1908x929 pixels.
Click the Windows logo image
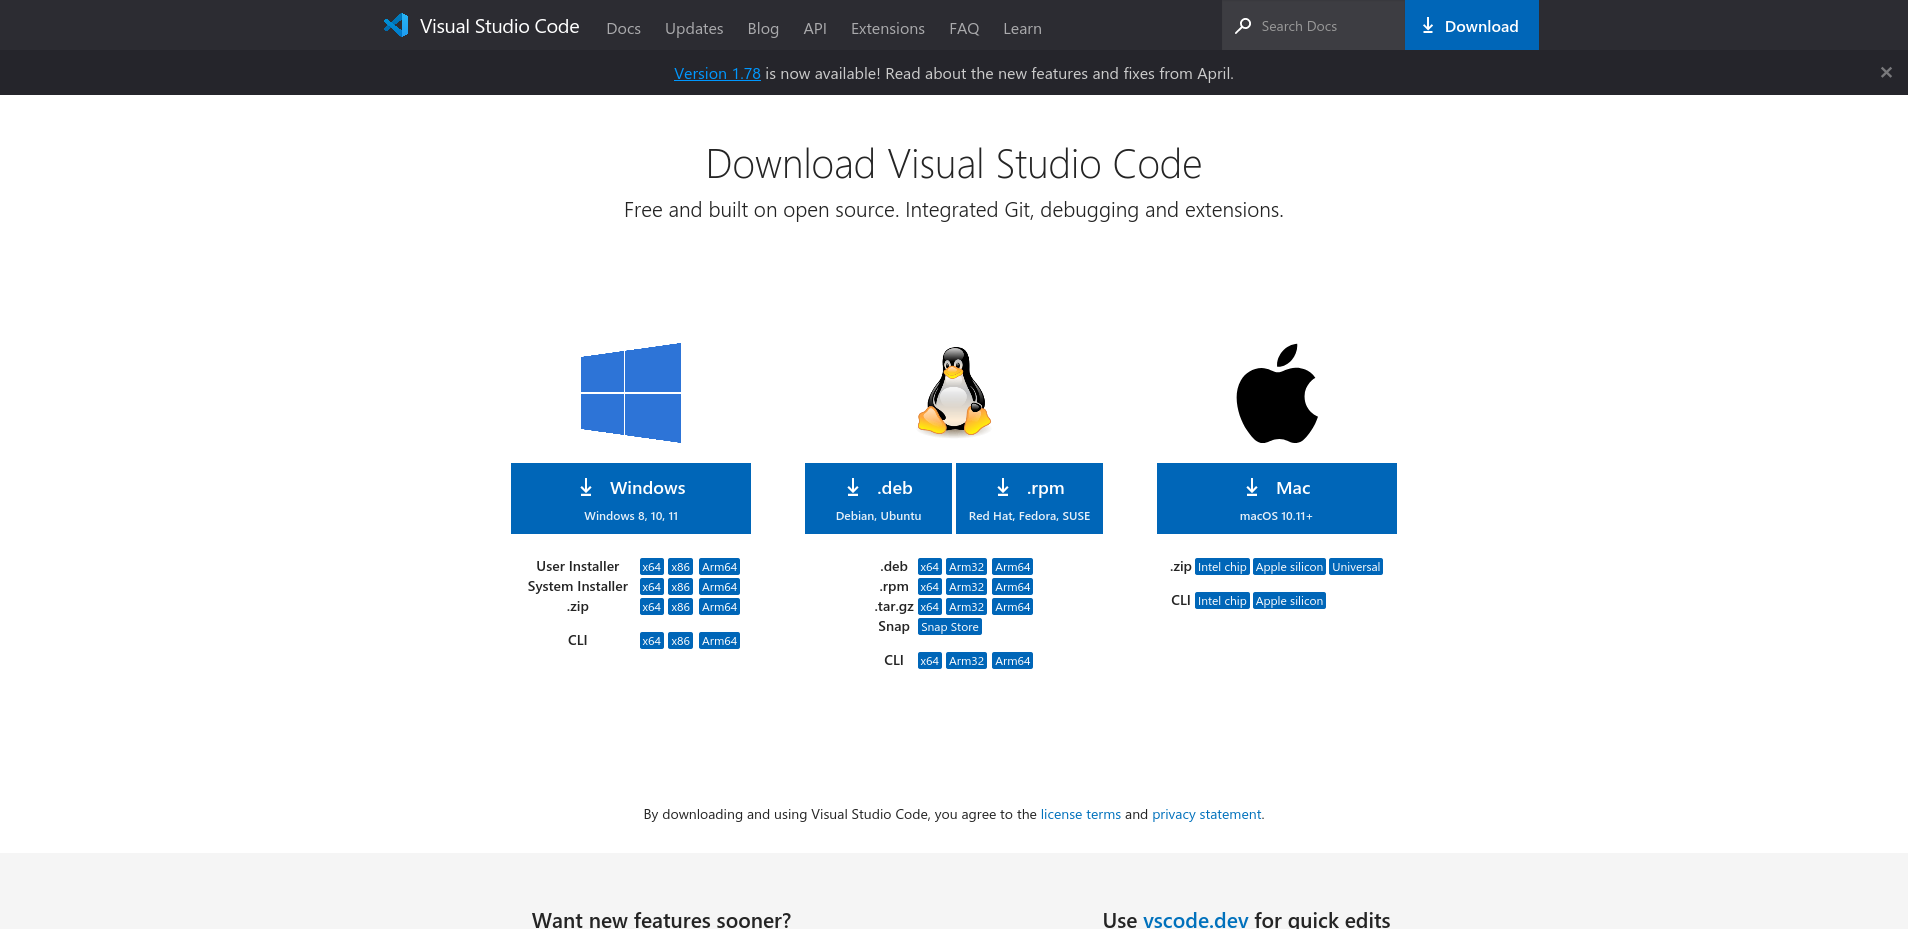click(x=631, y=393)
